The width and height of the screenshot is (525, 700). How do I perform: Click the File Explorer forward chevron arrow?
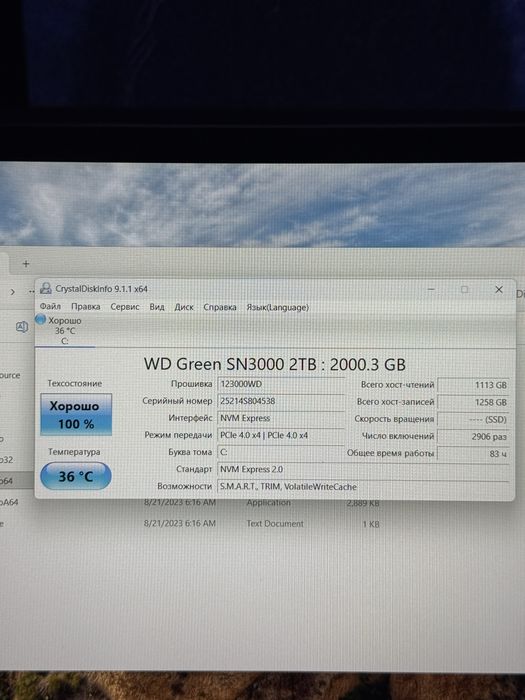(12, 292)
